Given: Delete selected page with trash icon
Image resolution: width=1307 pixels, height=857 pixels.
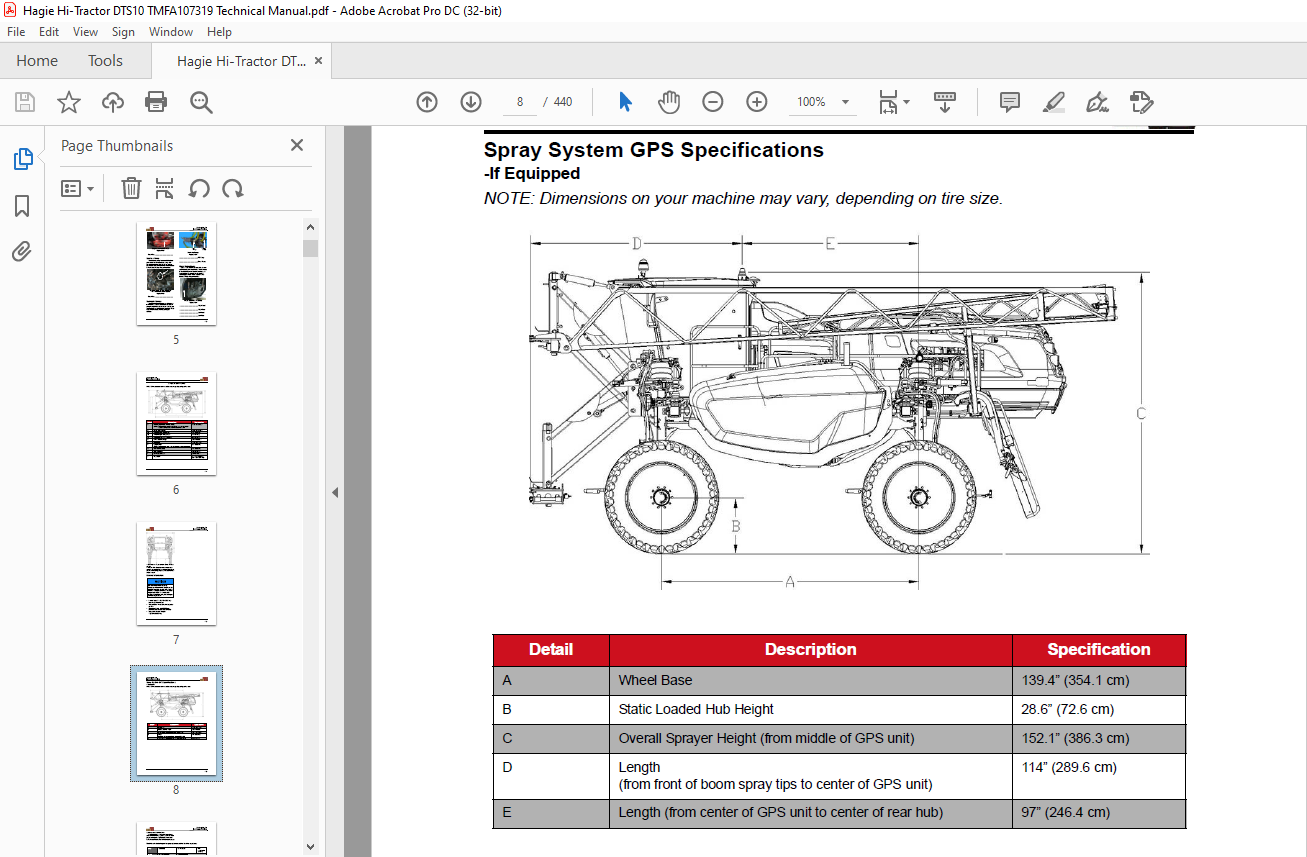Looking at the screenshot, I should [131, 188].
